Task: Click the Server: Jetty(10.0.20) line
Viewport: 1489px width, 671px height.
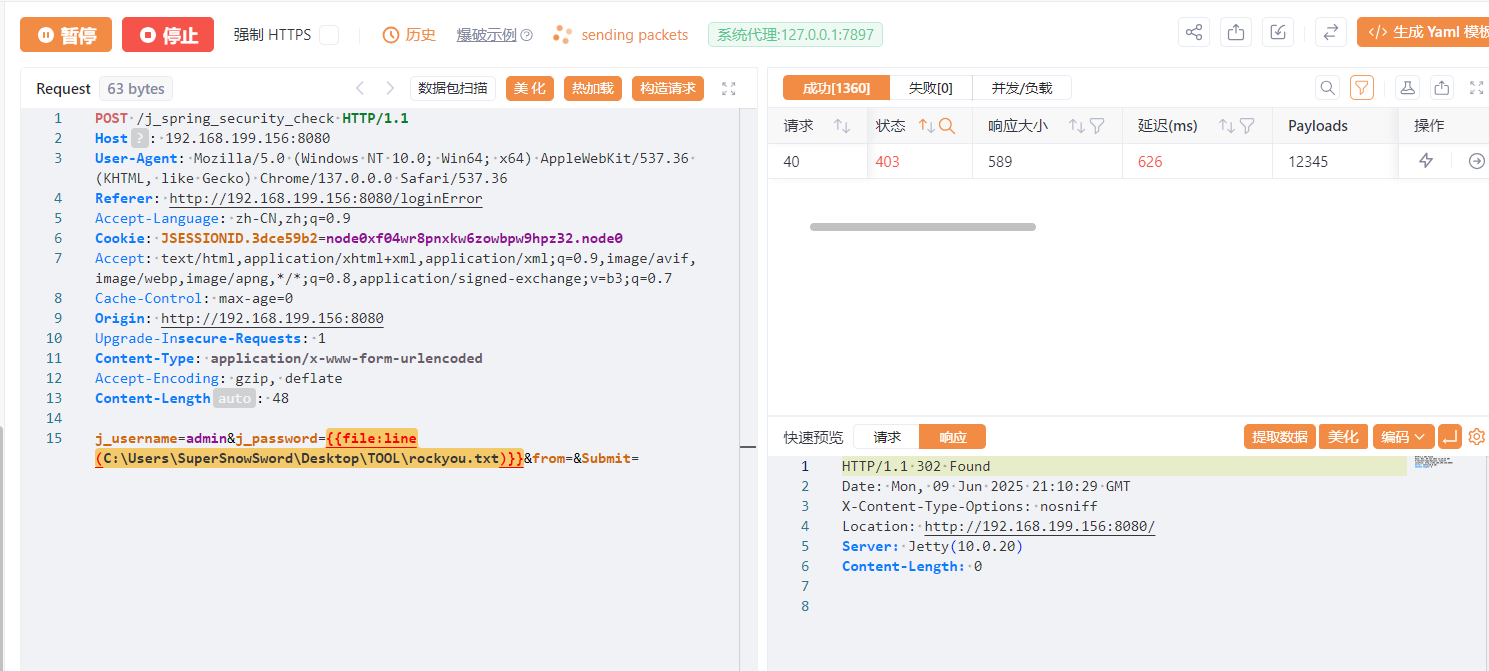Action: 933,546
